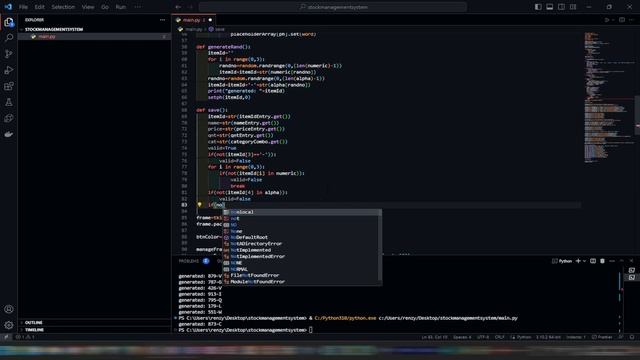Viewport: 640px width, 360px height.
Task: Switch to the main.py editor tab
Action: [x=192, y=20]
